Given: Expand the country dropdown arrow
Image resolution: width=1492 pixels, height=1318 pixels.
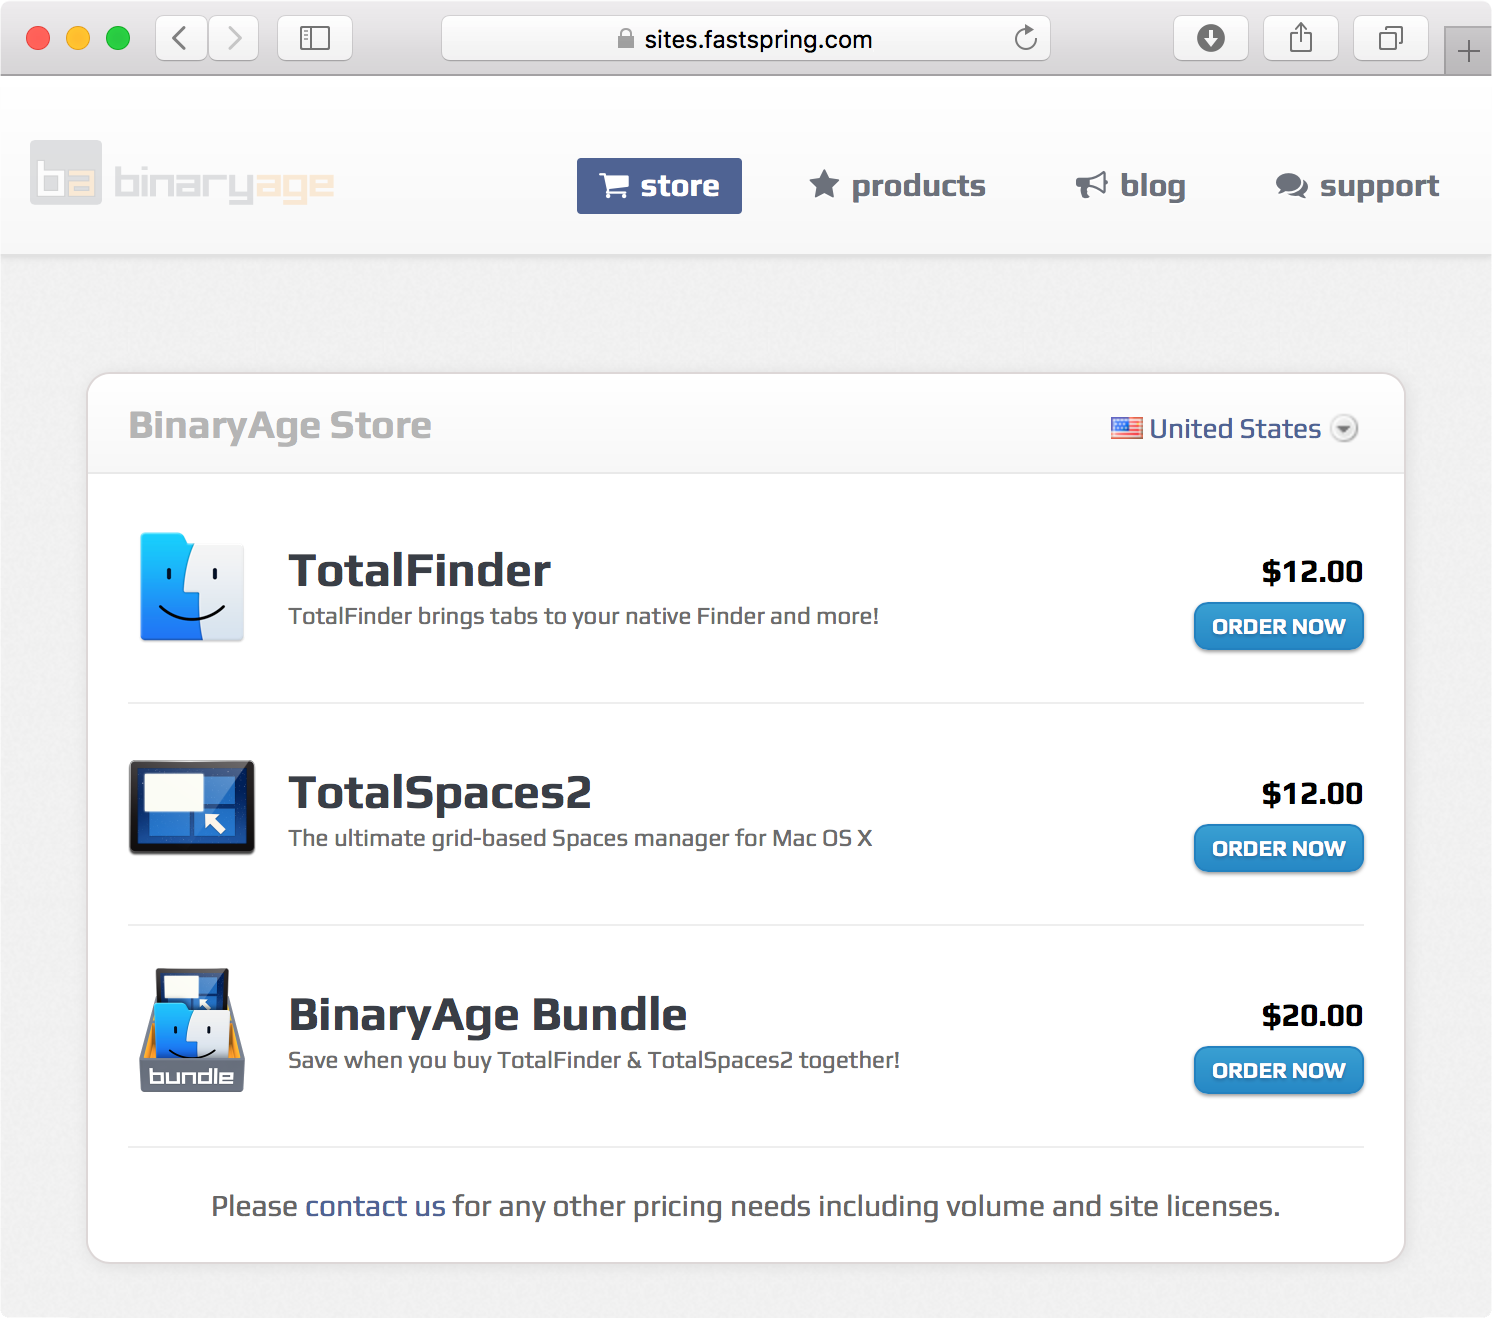Looking at the screenshot, I should pyautogui.click(x=1345, y=429).
